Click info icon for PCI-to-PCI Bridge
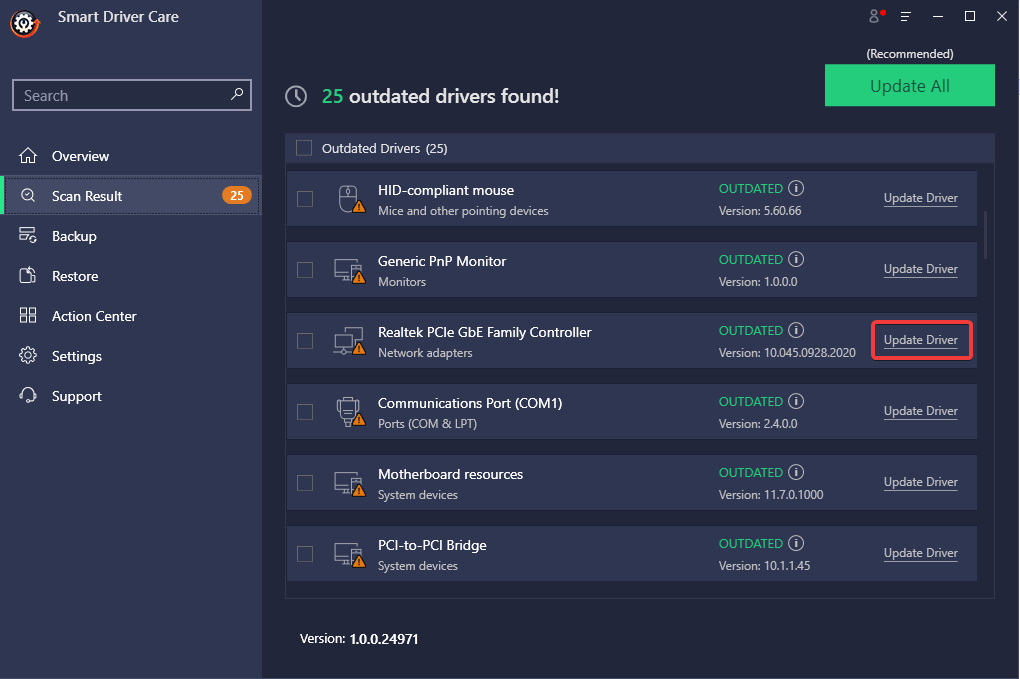 (796, 543)
